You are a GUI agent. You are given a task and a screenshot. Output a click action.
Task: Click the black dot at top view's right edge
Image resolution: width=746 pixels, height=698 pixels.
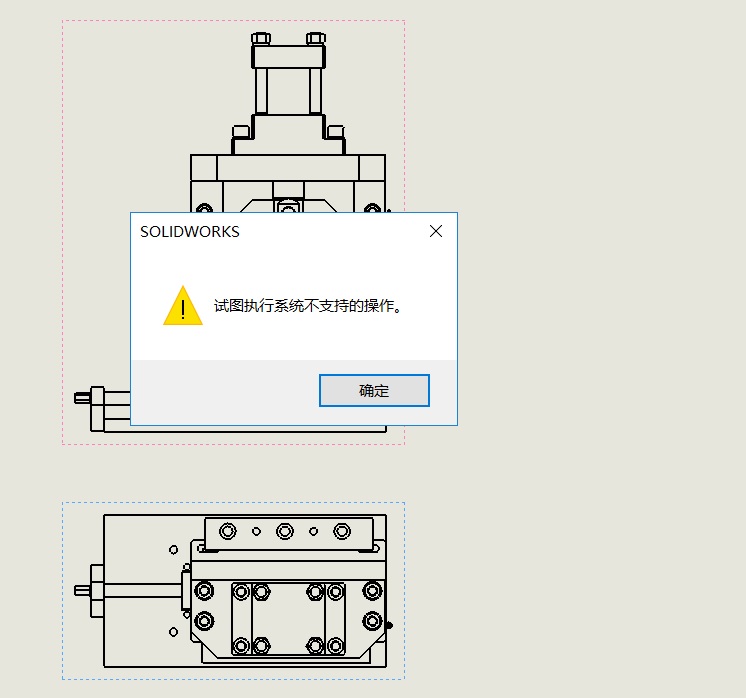coord(389,625)
